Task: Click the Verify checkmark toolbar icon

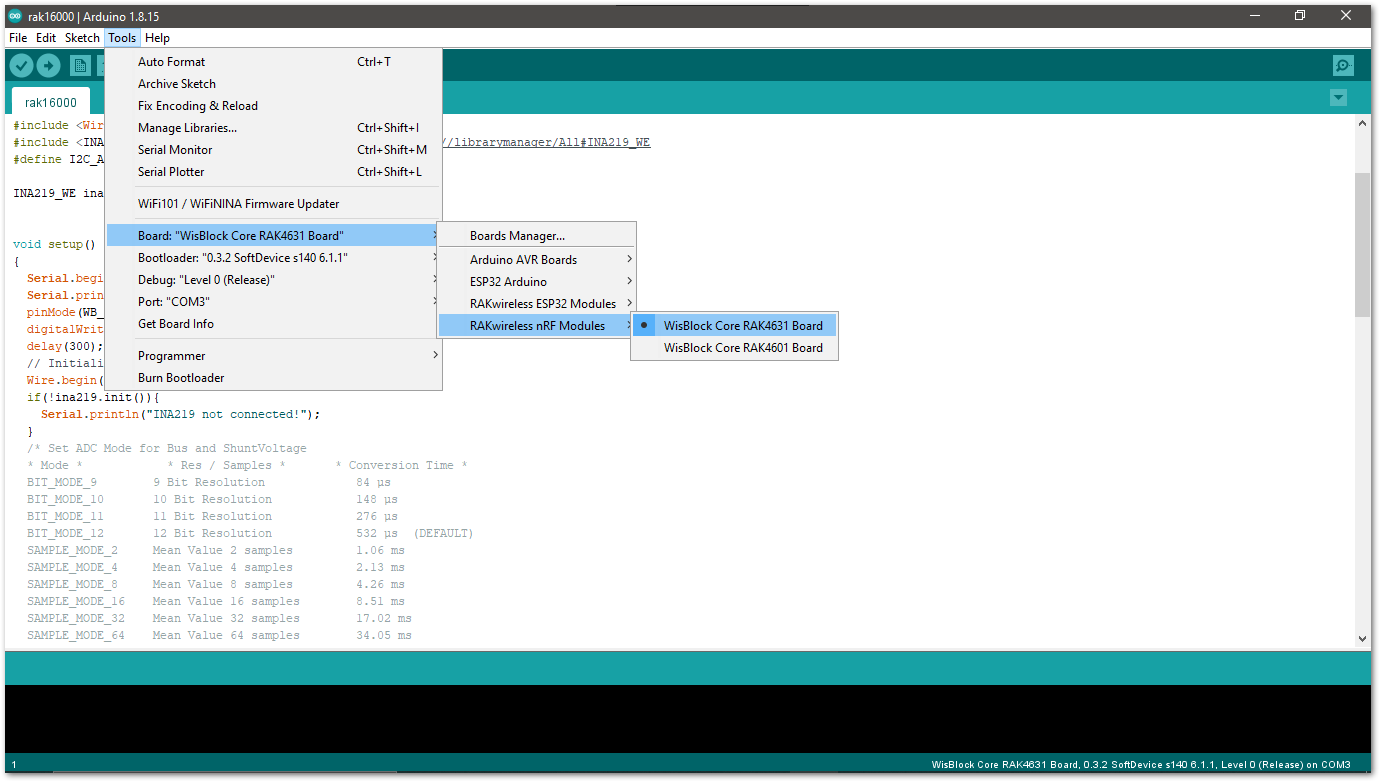Action: 21,66
